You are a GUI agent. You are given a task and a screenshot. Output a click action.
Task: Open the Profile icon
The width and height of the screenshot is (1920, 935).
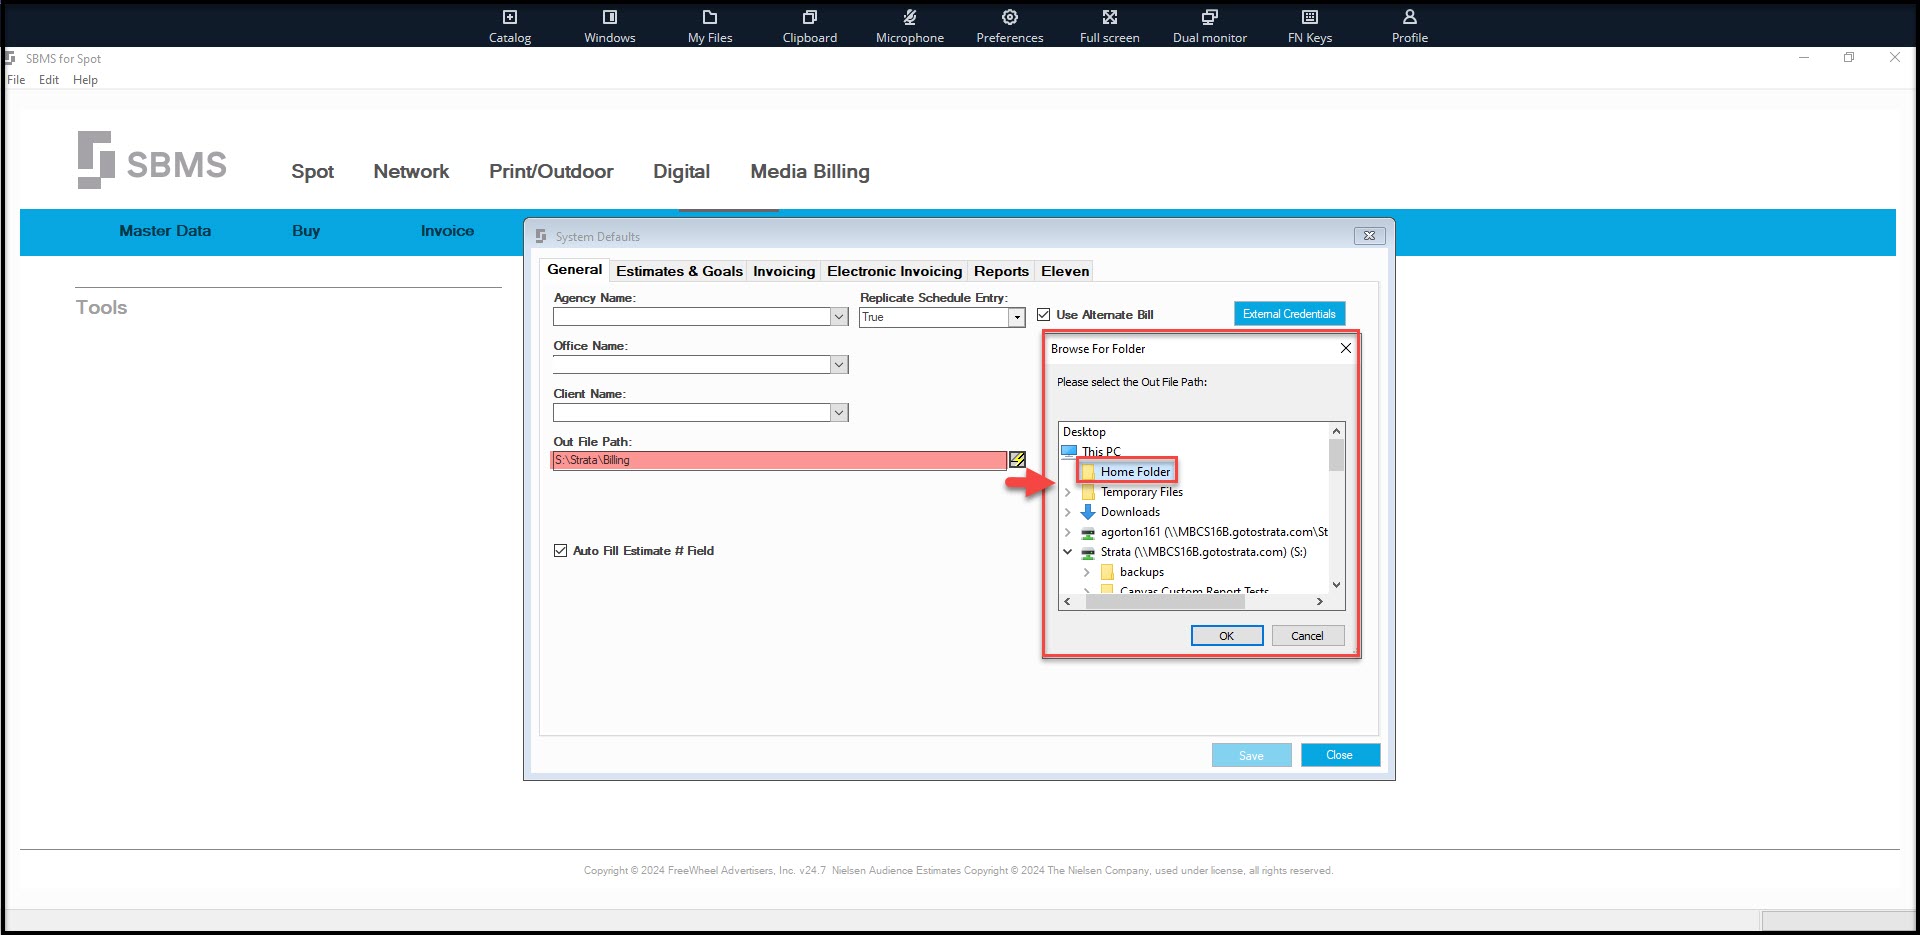(x=1410, y=17)
